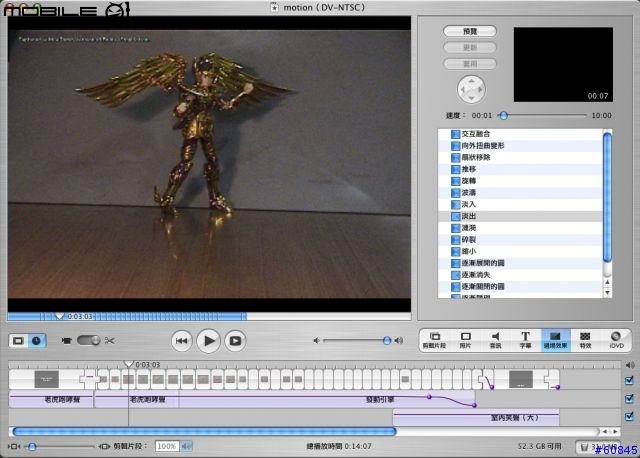This screenshot has width=640, height=458.
Task: Select the 漣漪 transition
Action: [520, 228]
